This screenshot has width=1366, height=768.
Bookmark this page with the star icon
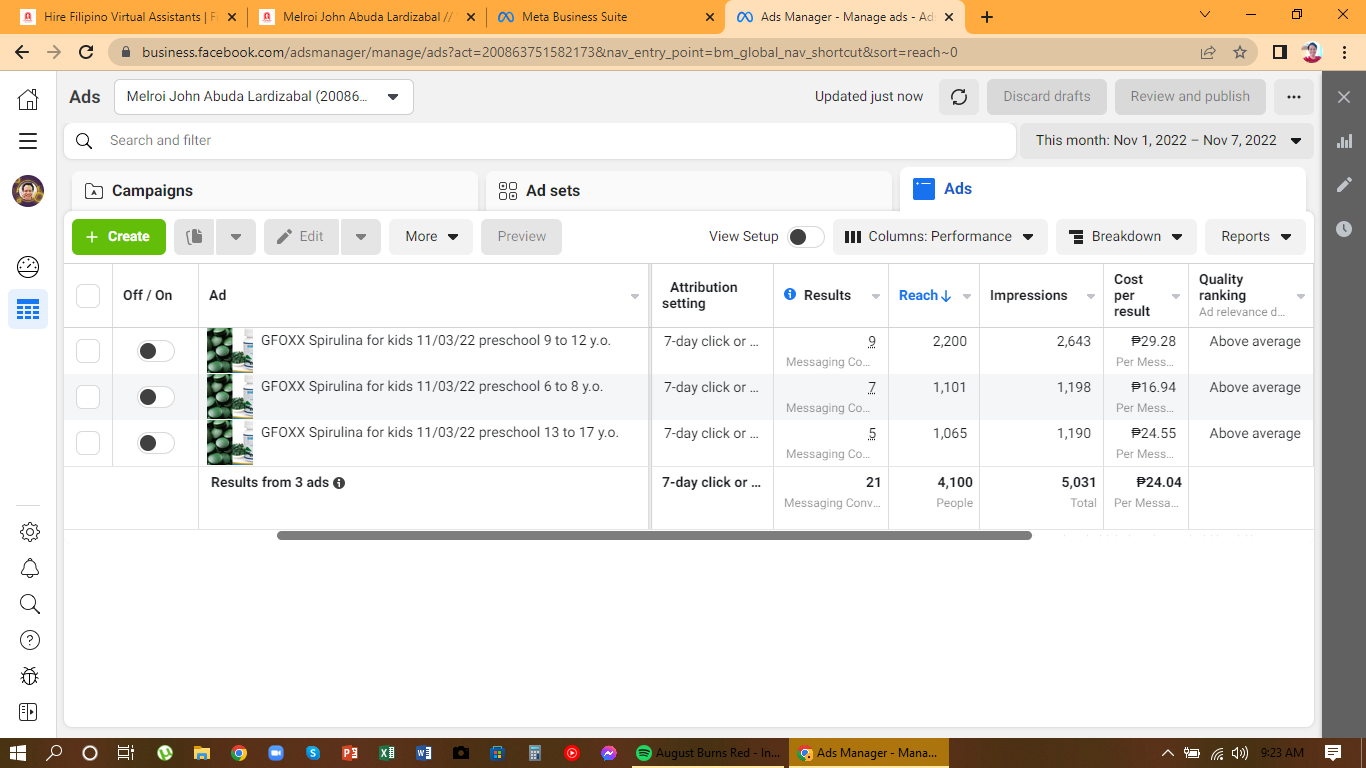coord(1240,52)
